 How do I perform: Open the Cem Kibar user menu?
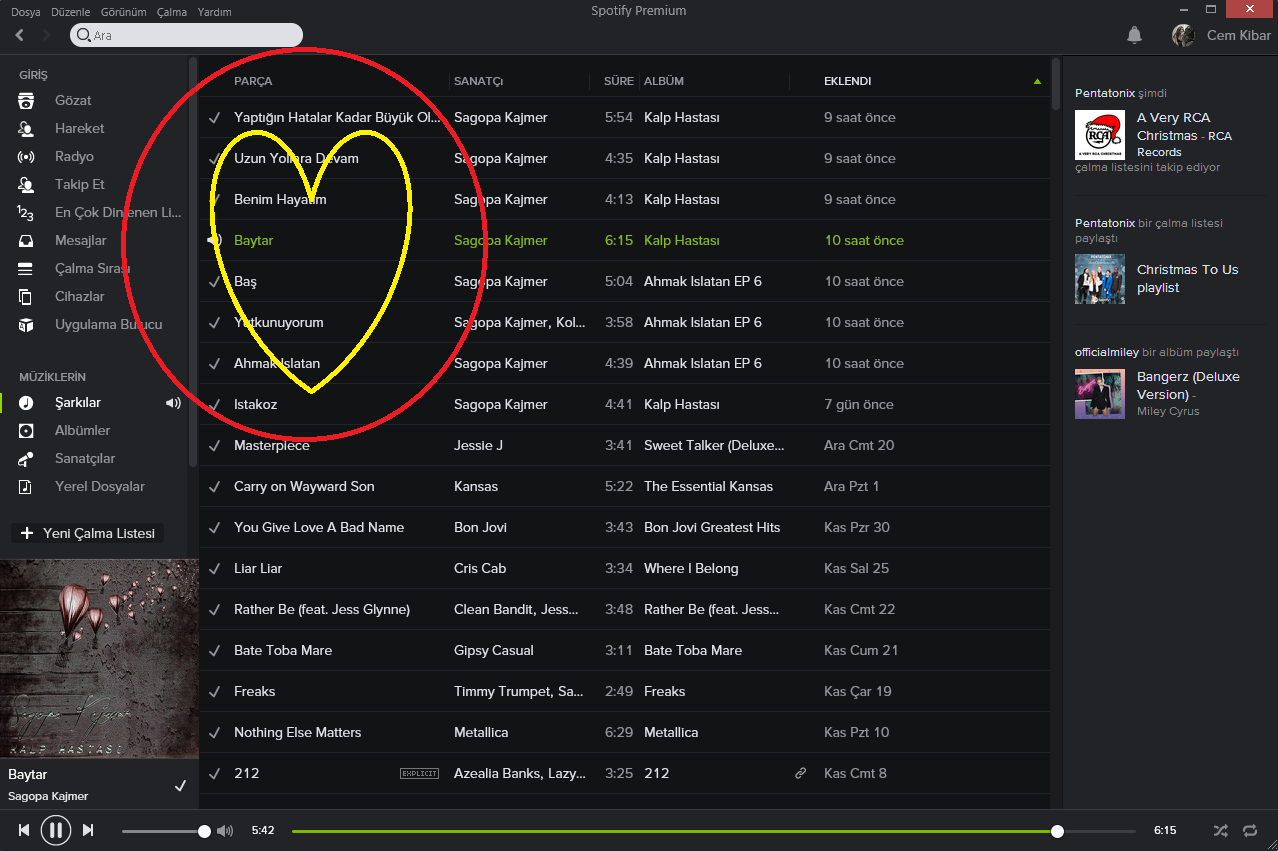coord(1239,35)
